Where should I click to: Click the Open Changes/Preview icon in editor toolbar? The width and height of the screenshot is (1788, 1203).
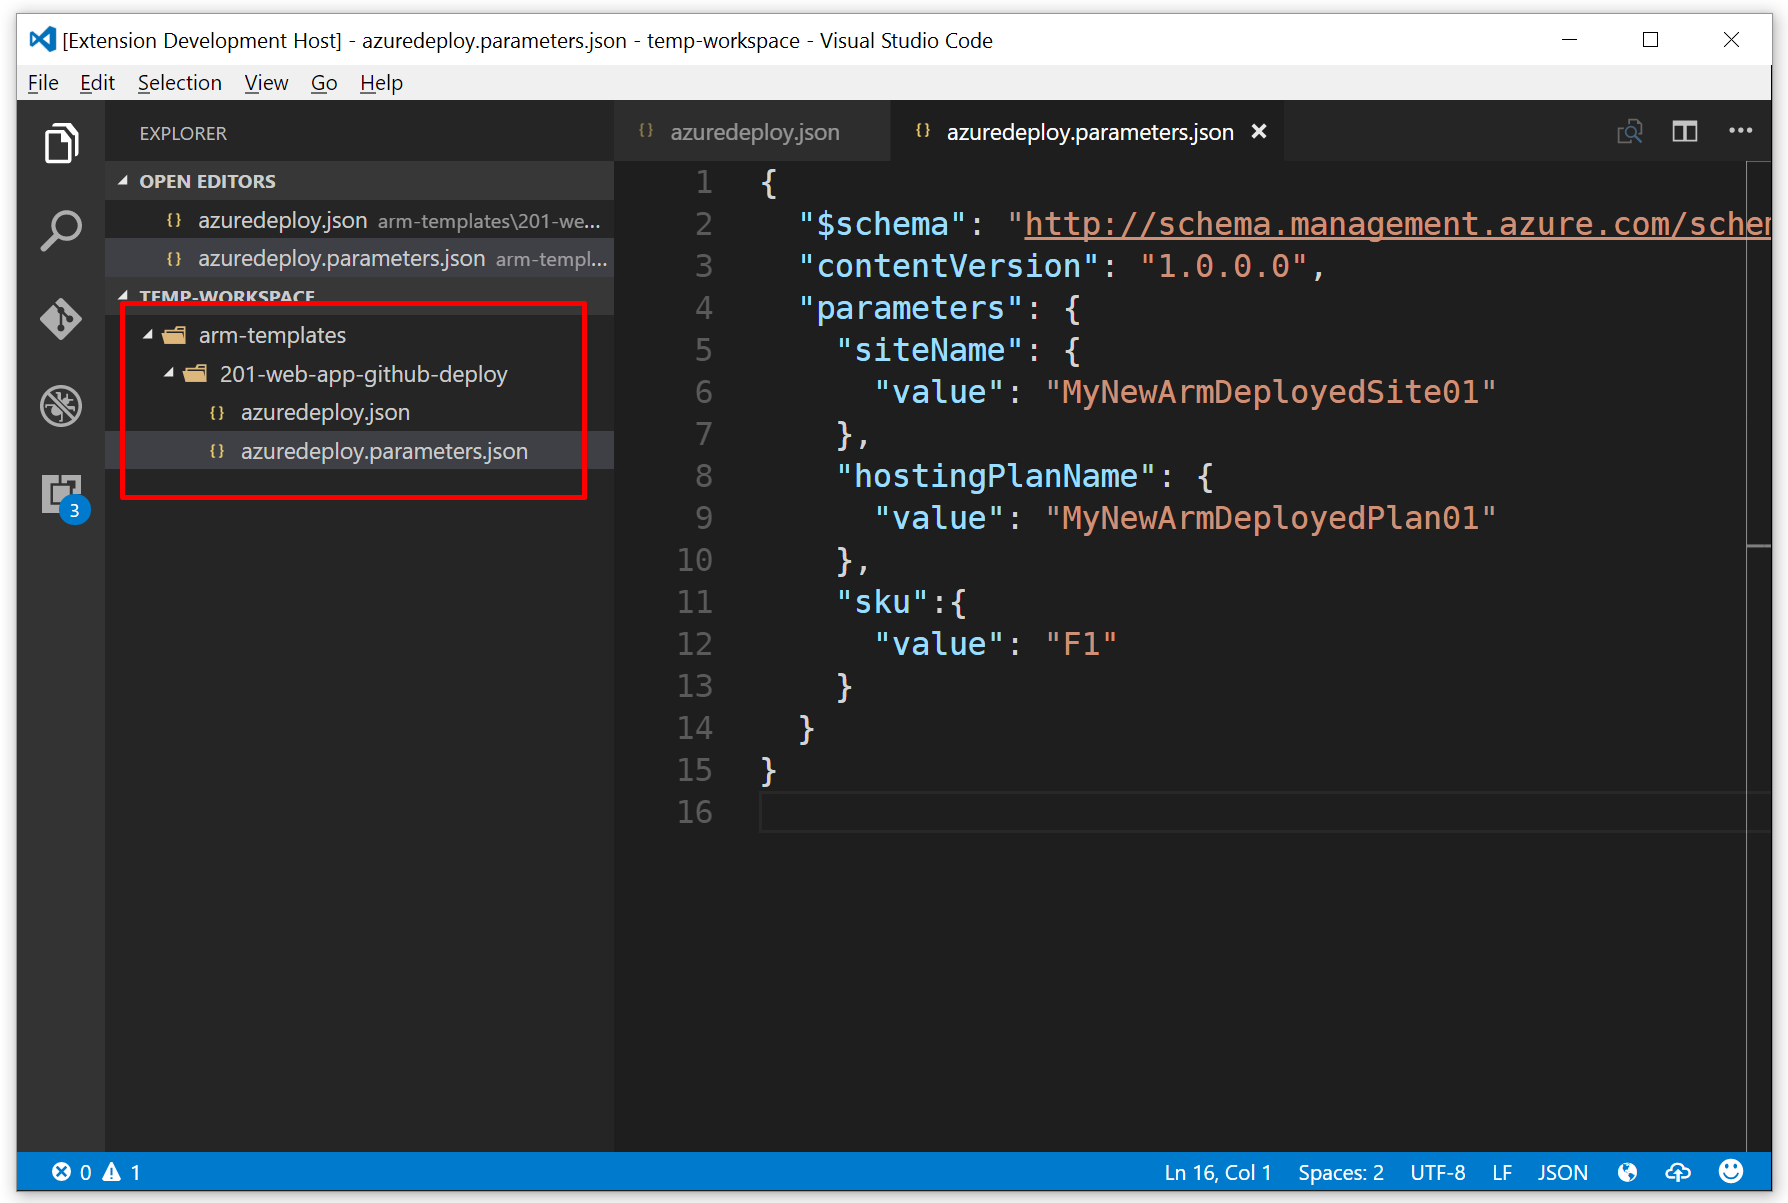[1630, 131]
